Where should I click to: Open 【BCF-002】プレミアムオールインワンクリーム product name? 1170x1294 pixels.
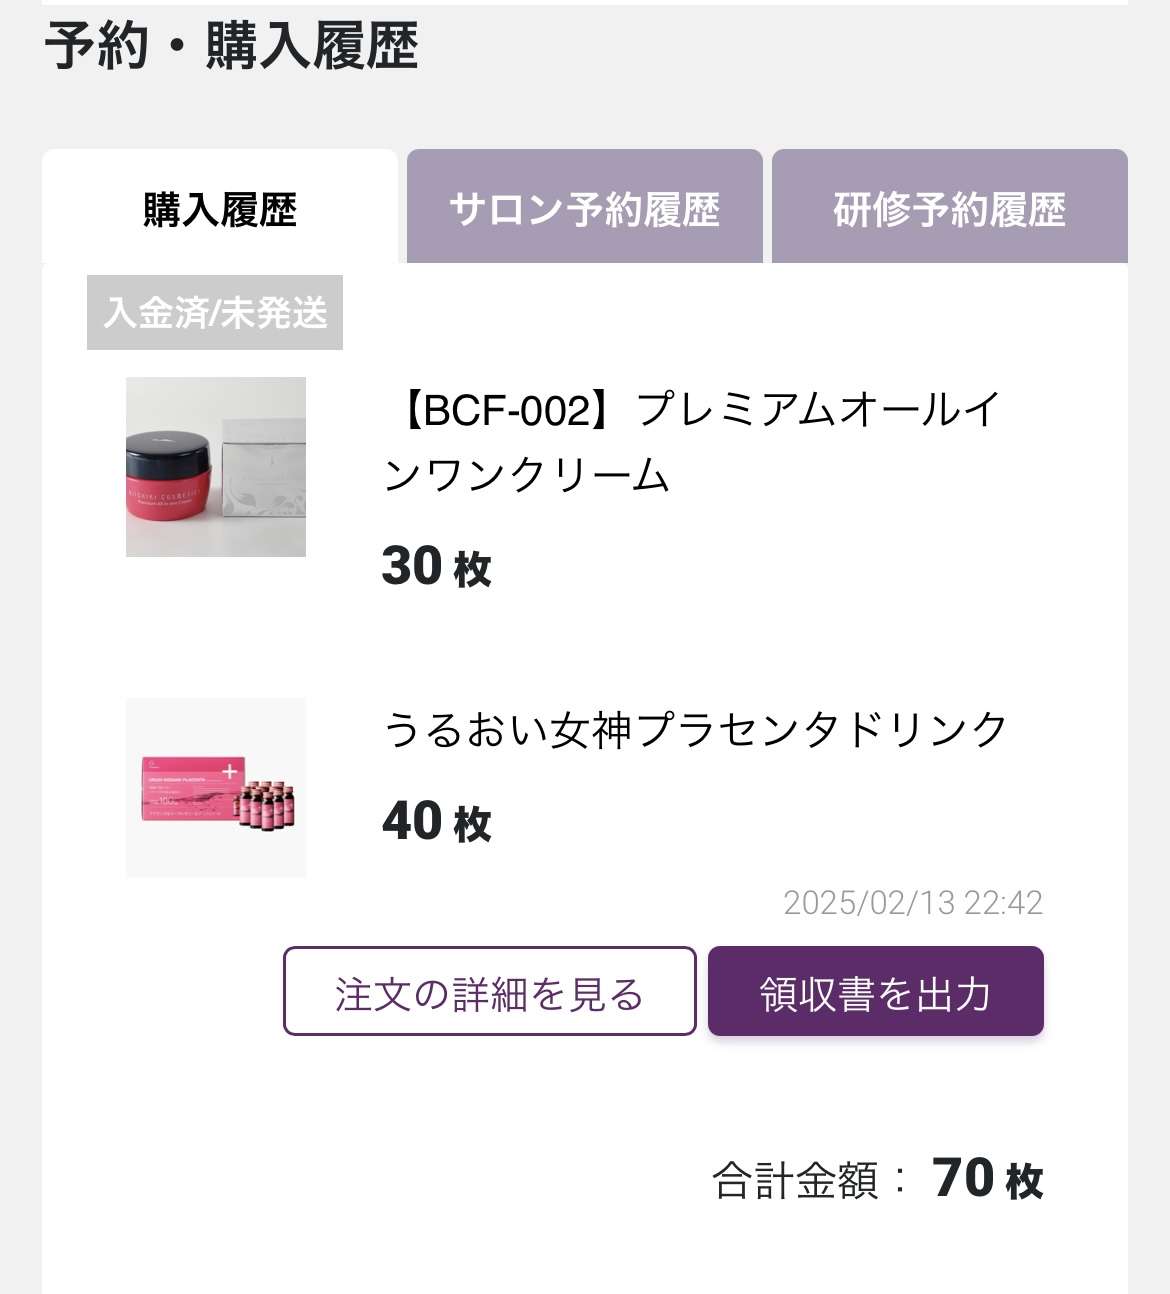pos(692,442)
